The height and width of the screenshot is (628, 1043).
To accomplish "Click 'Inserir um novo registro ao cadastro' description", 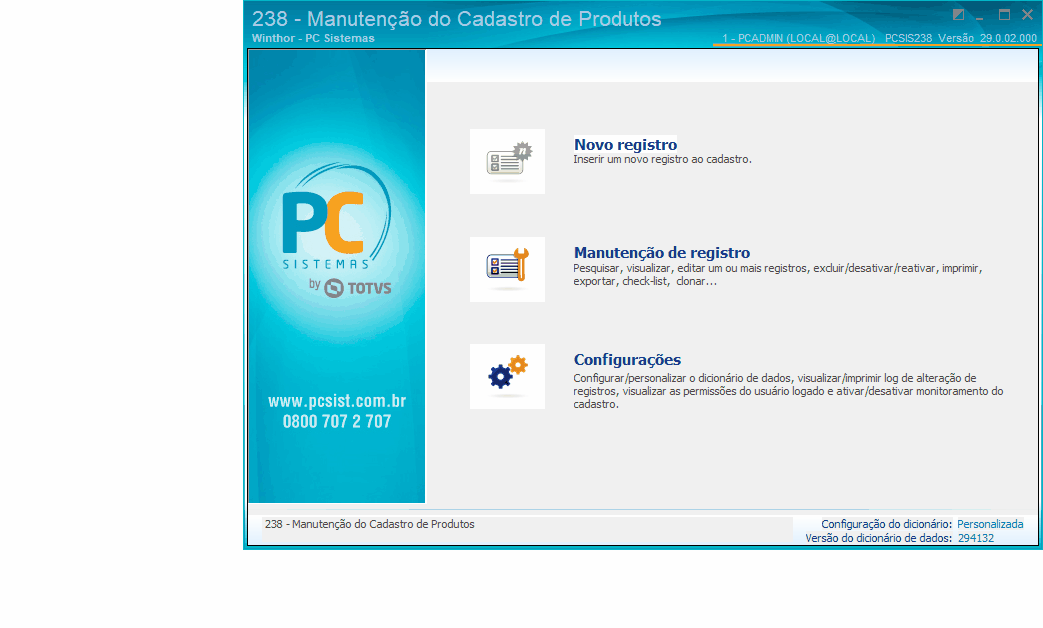I will (663, 160).
